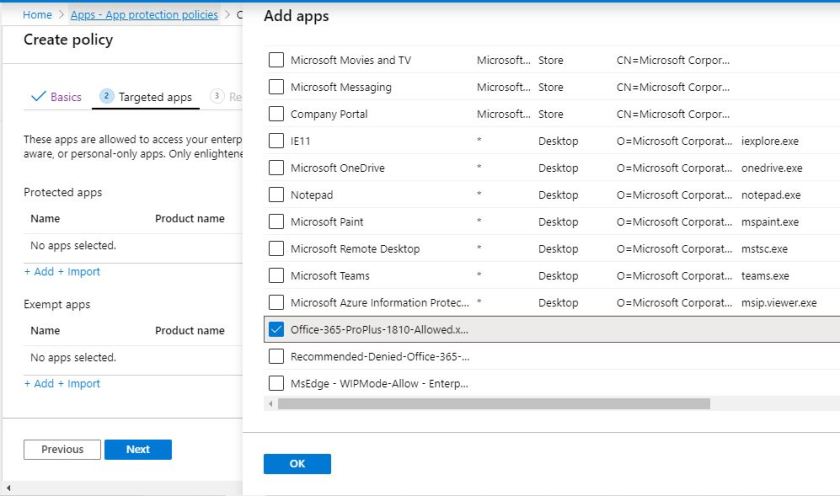Tick the IE11 app checkbox
The image size is (840, 496).
(x=276, y=141)
